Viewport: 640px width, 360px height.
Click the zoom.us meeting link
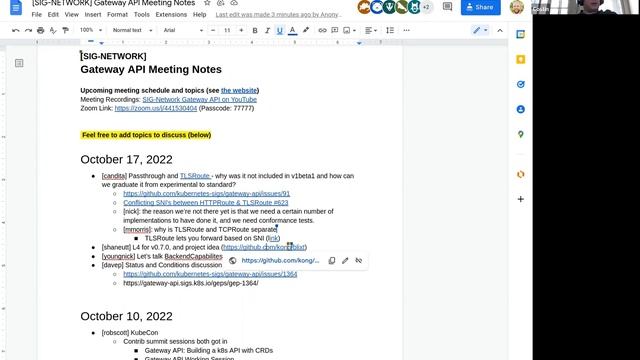coord(156,108)
